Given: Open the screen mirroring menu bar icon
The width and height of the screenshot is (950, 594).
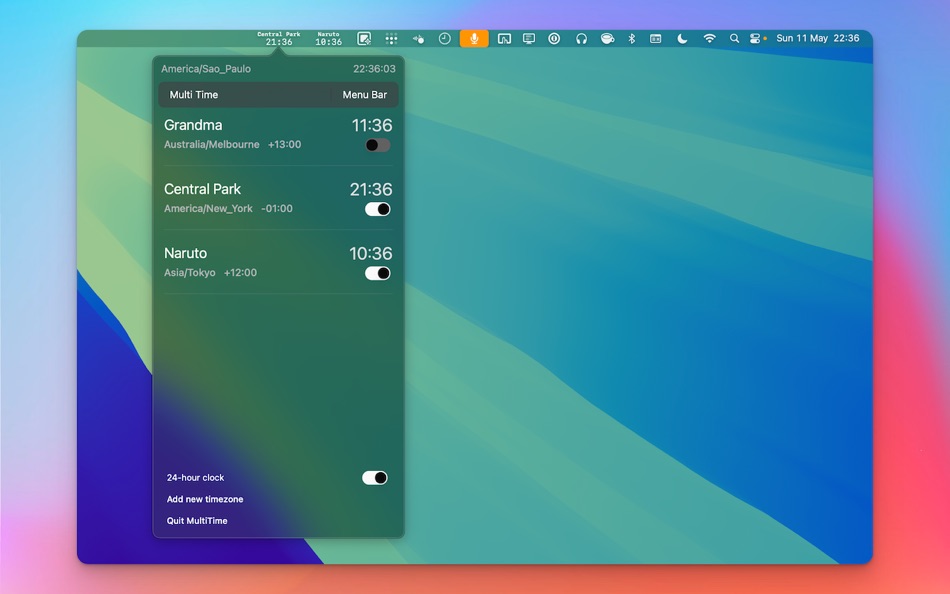Looking at the screenshot, I should (504, 39).
